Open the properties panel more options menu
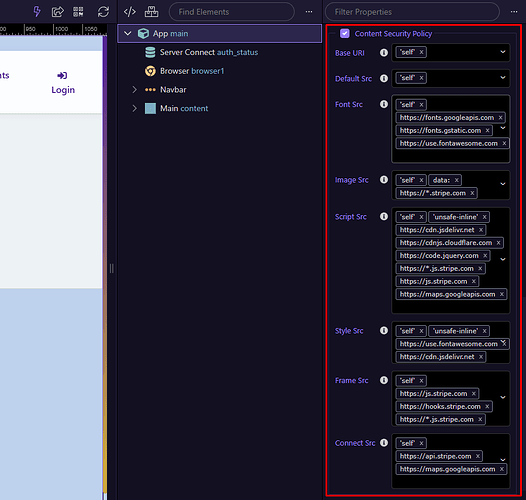 pyautogui.click(x=514, y=12)
